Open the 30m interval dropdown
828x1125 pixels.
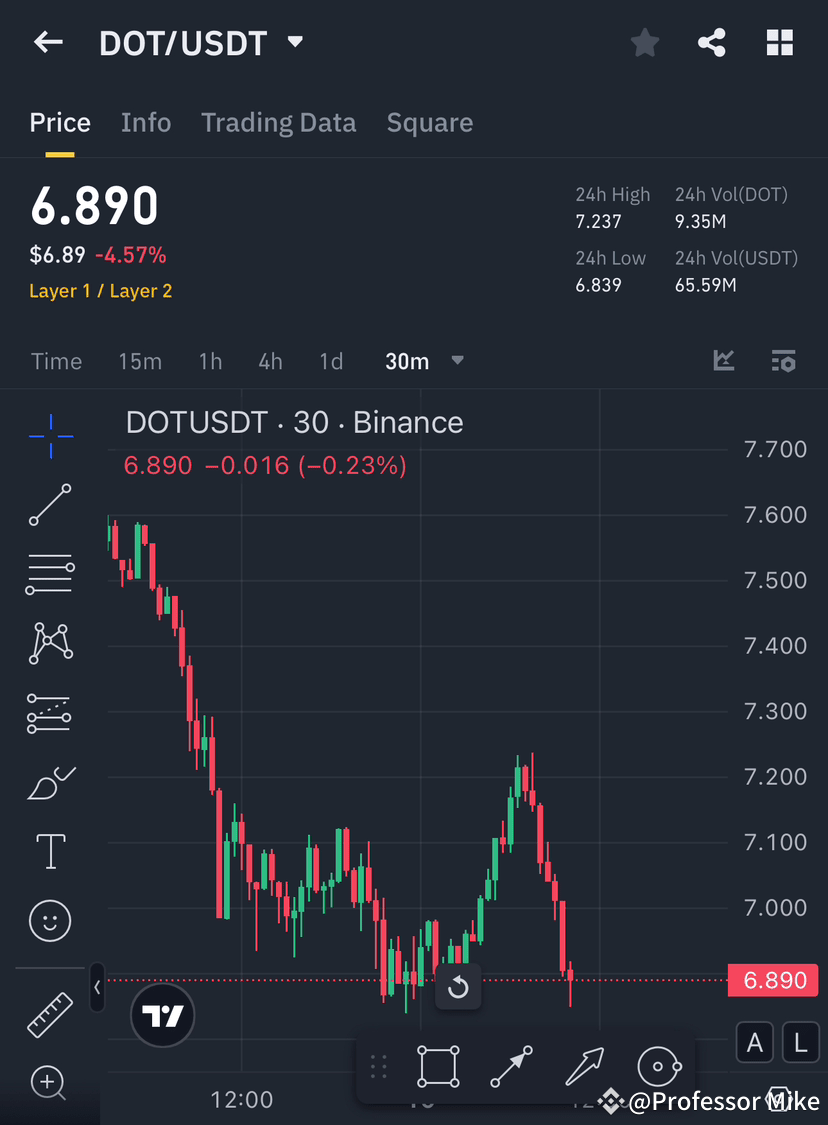pos(425,361)
